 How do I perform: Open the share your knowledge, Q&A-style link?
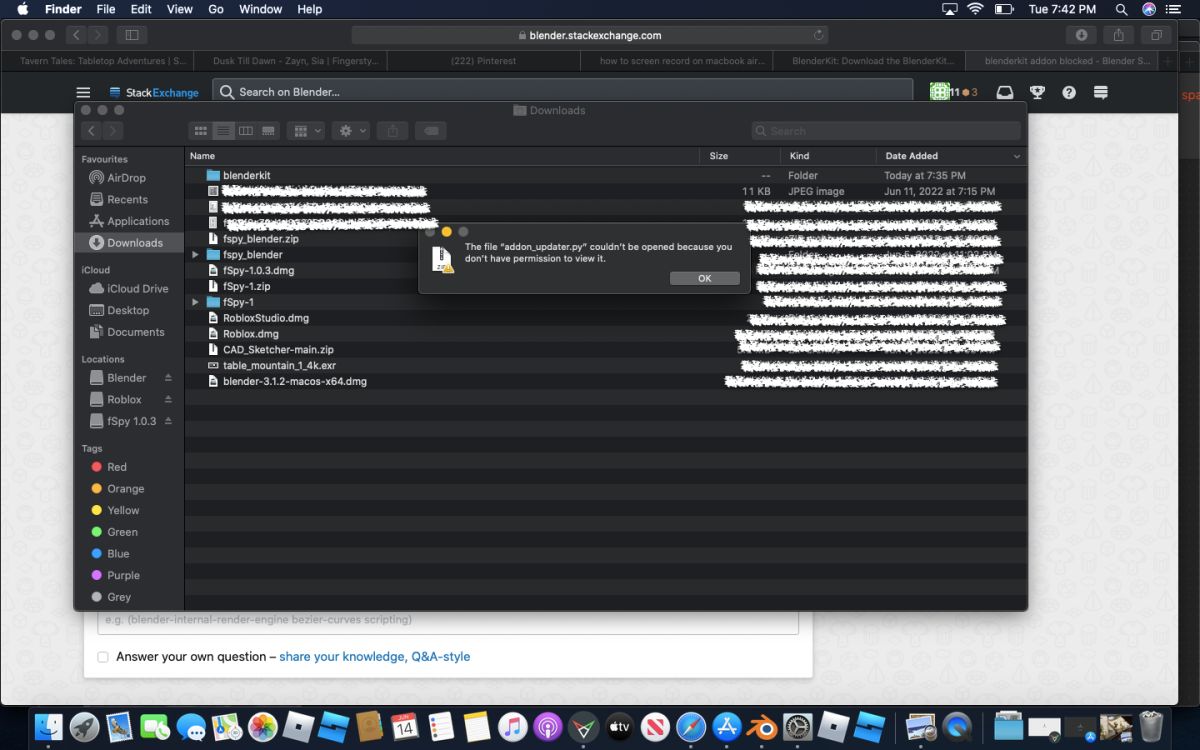coord(374,657)
